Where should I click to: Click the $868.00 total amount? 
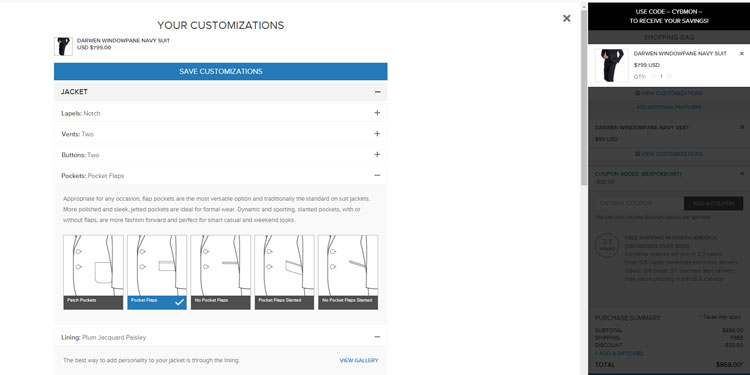coord(729,364)
